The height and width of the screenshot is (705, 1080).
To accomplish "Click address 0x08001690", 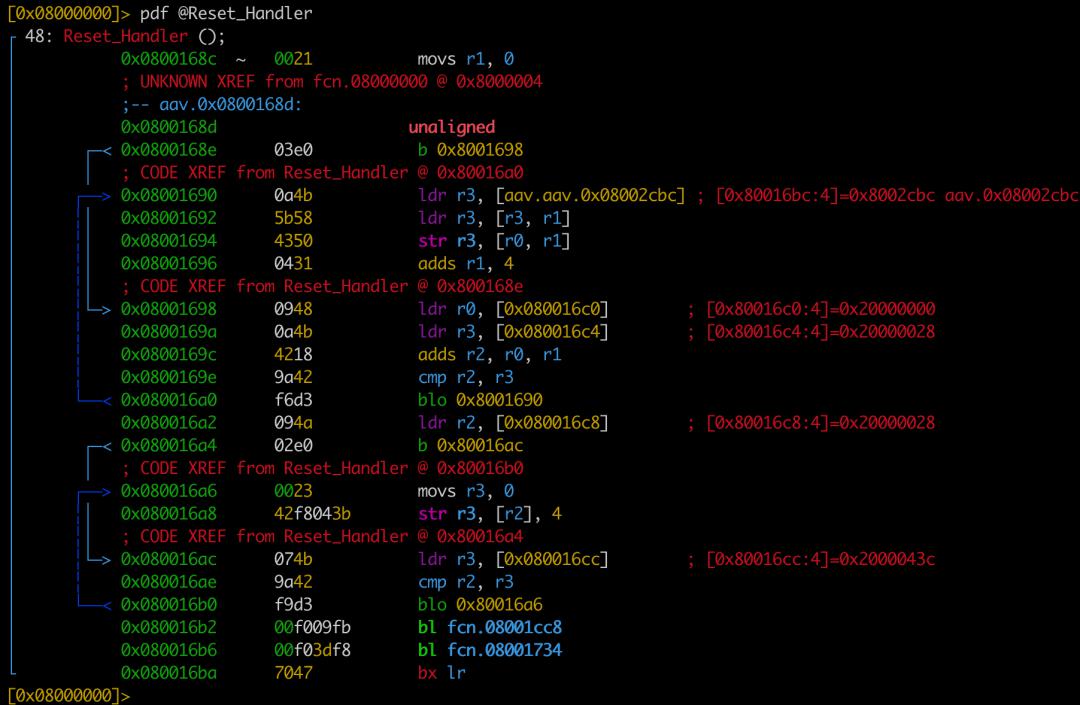I will (168, 195).
